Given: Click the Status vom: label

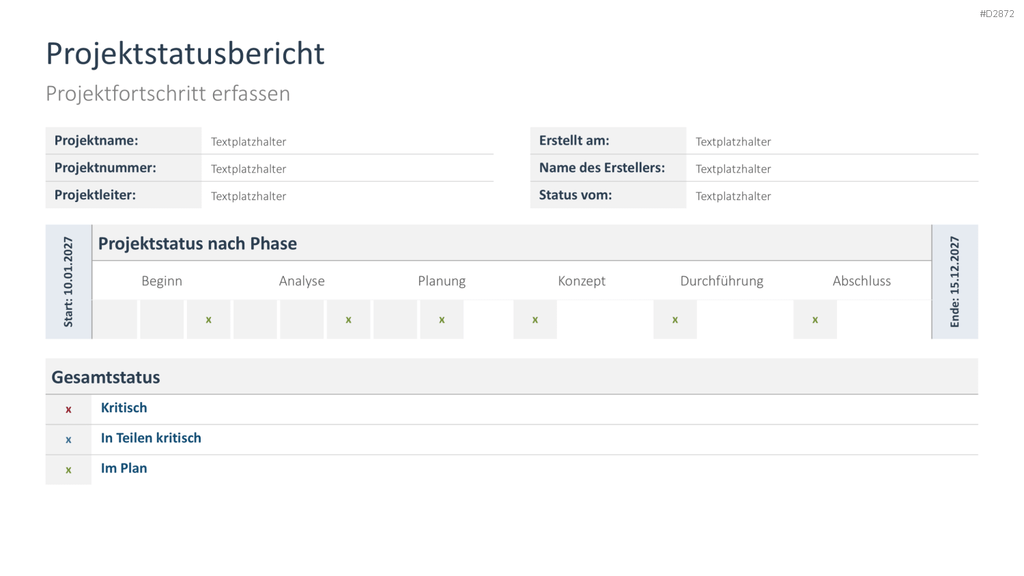Looking at the screenshot, I should [575, 195].
